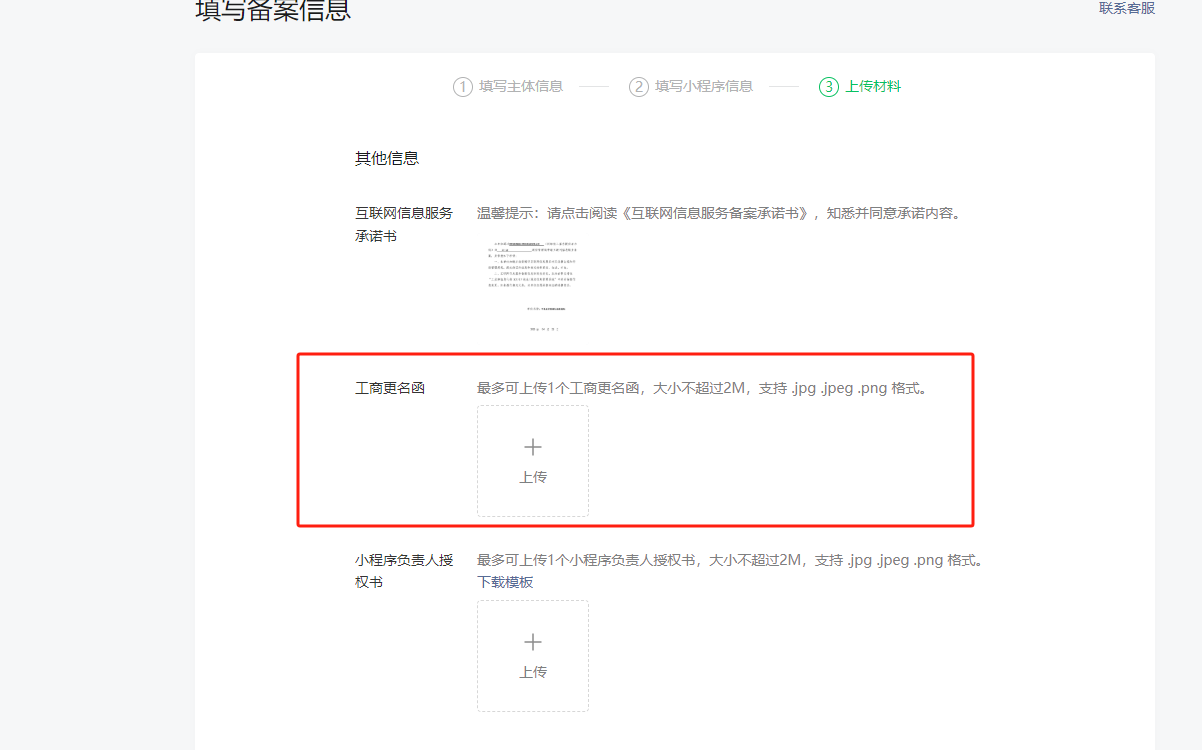This screenshot has width=1202, height=750.
Task: Click the 小程序负责人授权书 field label
Action: [404, 571]
